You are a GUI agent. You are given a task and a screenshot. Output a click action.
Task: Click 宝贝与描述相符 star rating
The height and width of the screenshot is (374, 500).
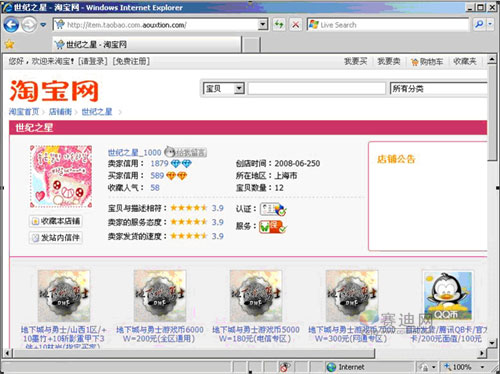(189, 208)
